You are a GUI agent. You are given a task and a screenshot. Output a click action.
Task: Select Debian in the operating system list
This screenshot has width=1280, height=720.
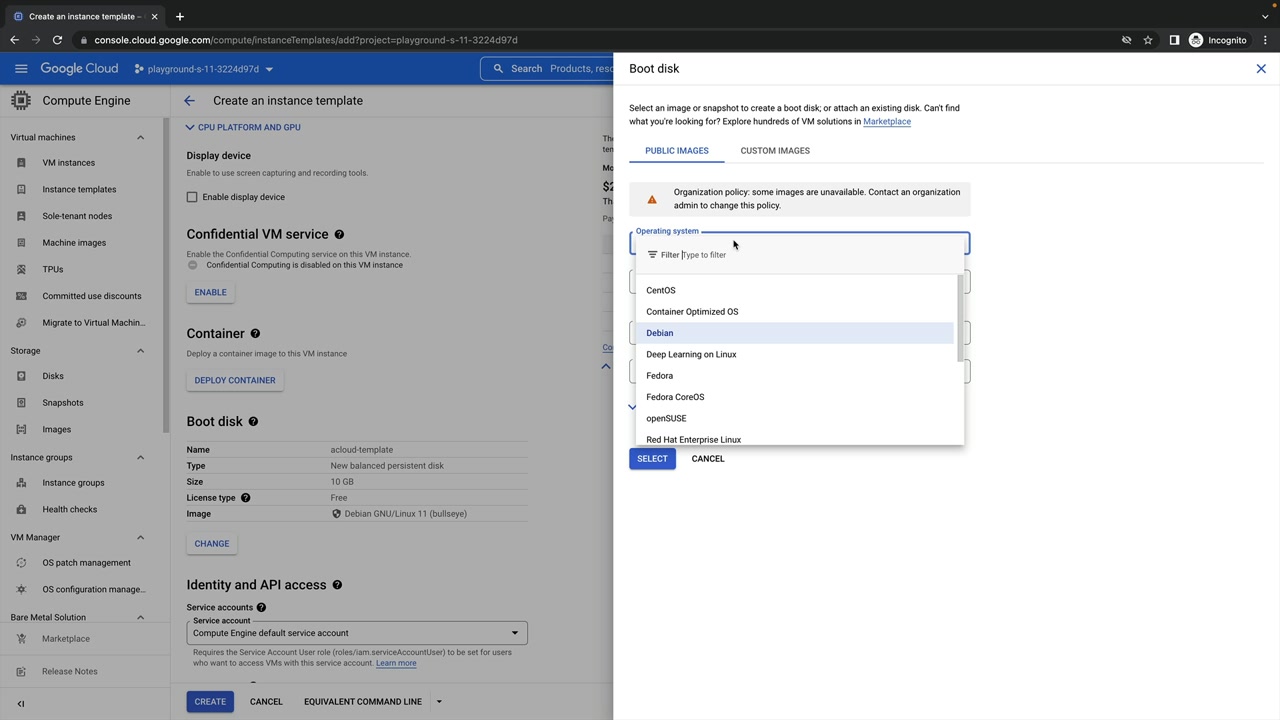795,333
